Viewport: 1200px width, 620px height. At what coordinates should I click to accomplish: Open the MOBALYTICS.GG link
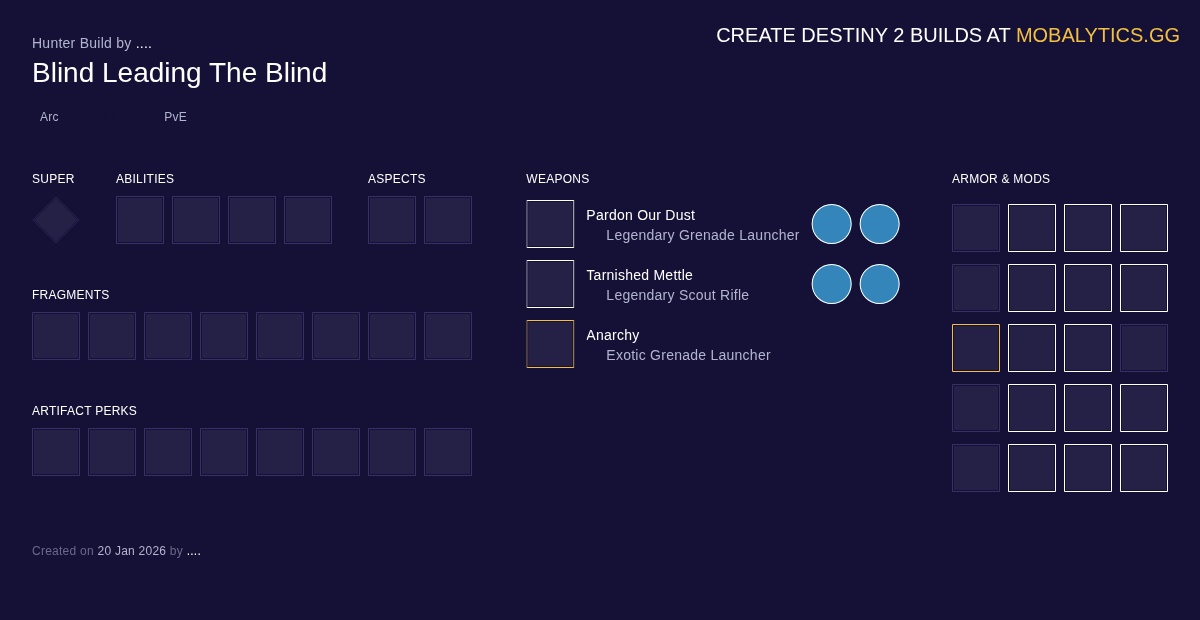tap(1098, 35)
